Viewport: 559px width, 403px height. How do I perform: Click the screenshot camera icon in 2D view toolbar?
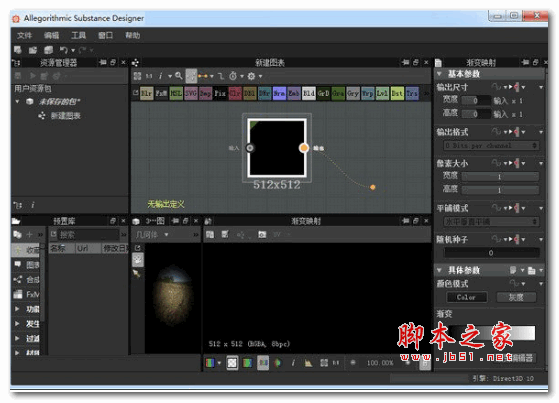tap(262, 234)
